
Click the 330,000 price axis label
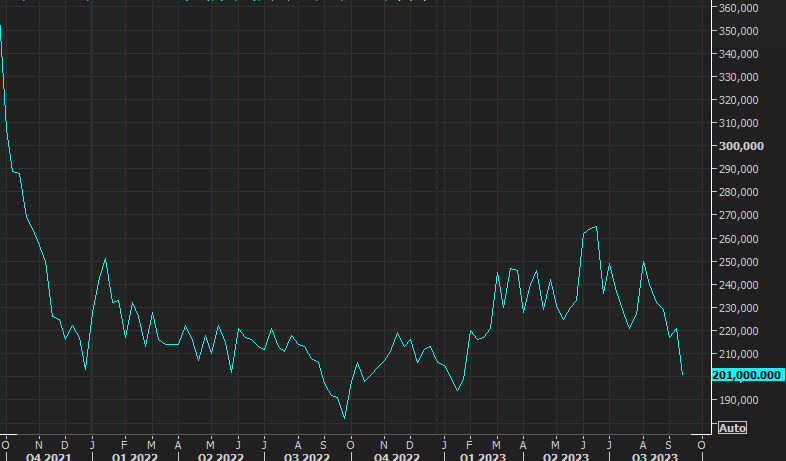tap(741, 77)
